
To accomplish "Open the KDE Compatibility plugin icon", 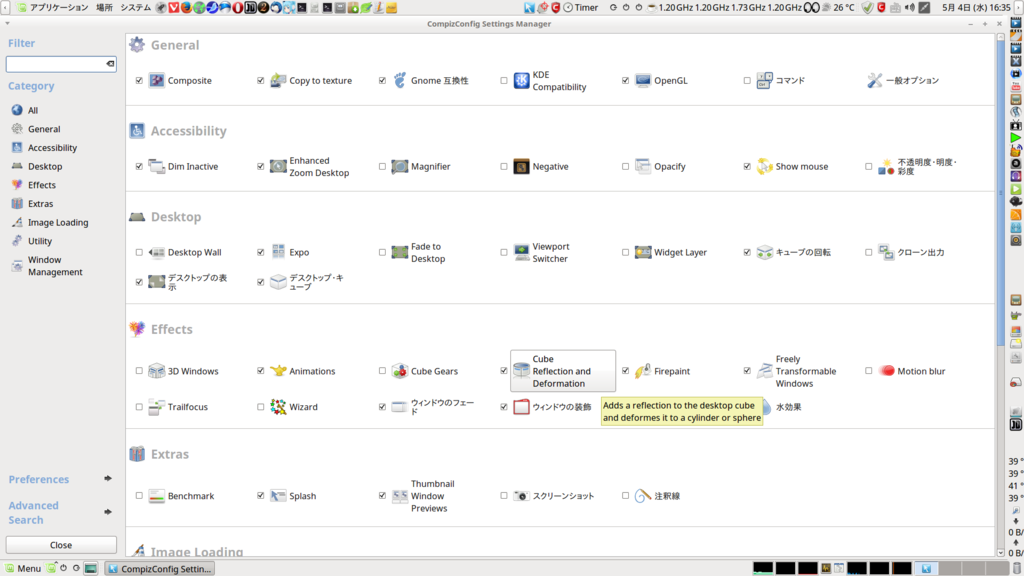I will click(521, 80).
